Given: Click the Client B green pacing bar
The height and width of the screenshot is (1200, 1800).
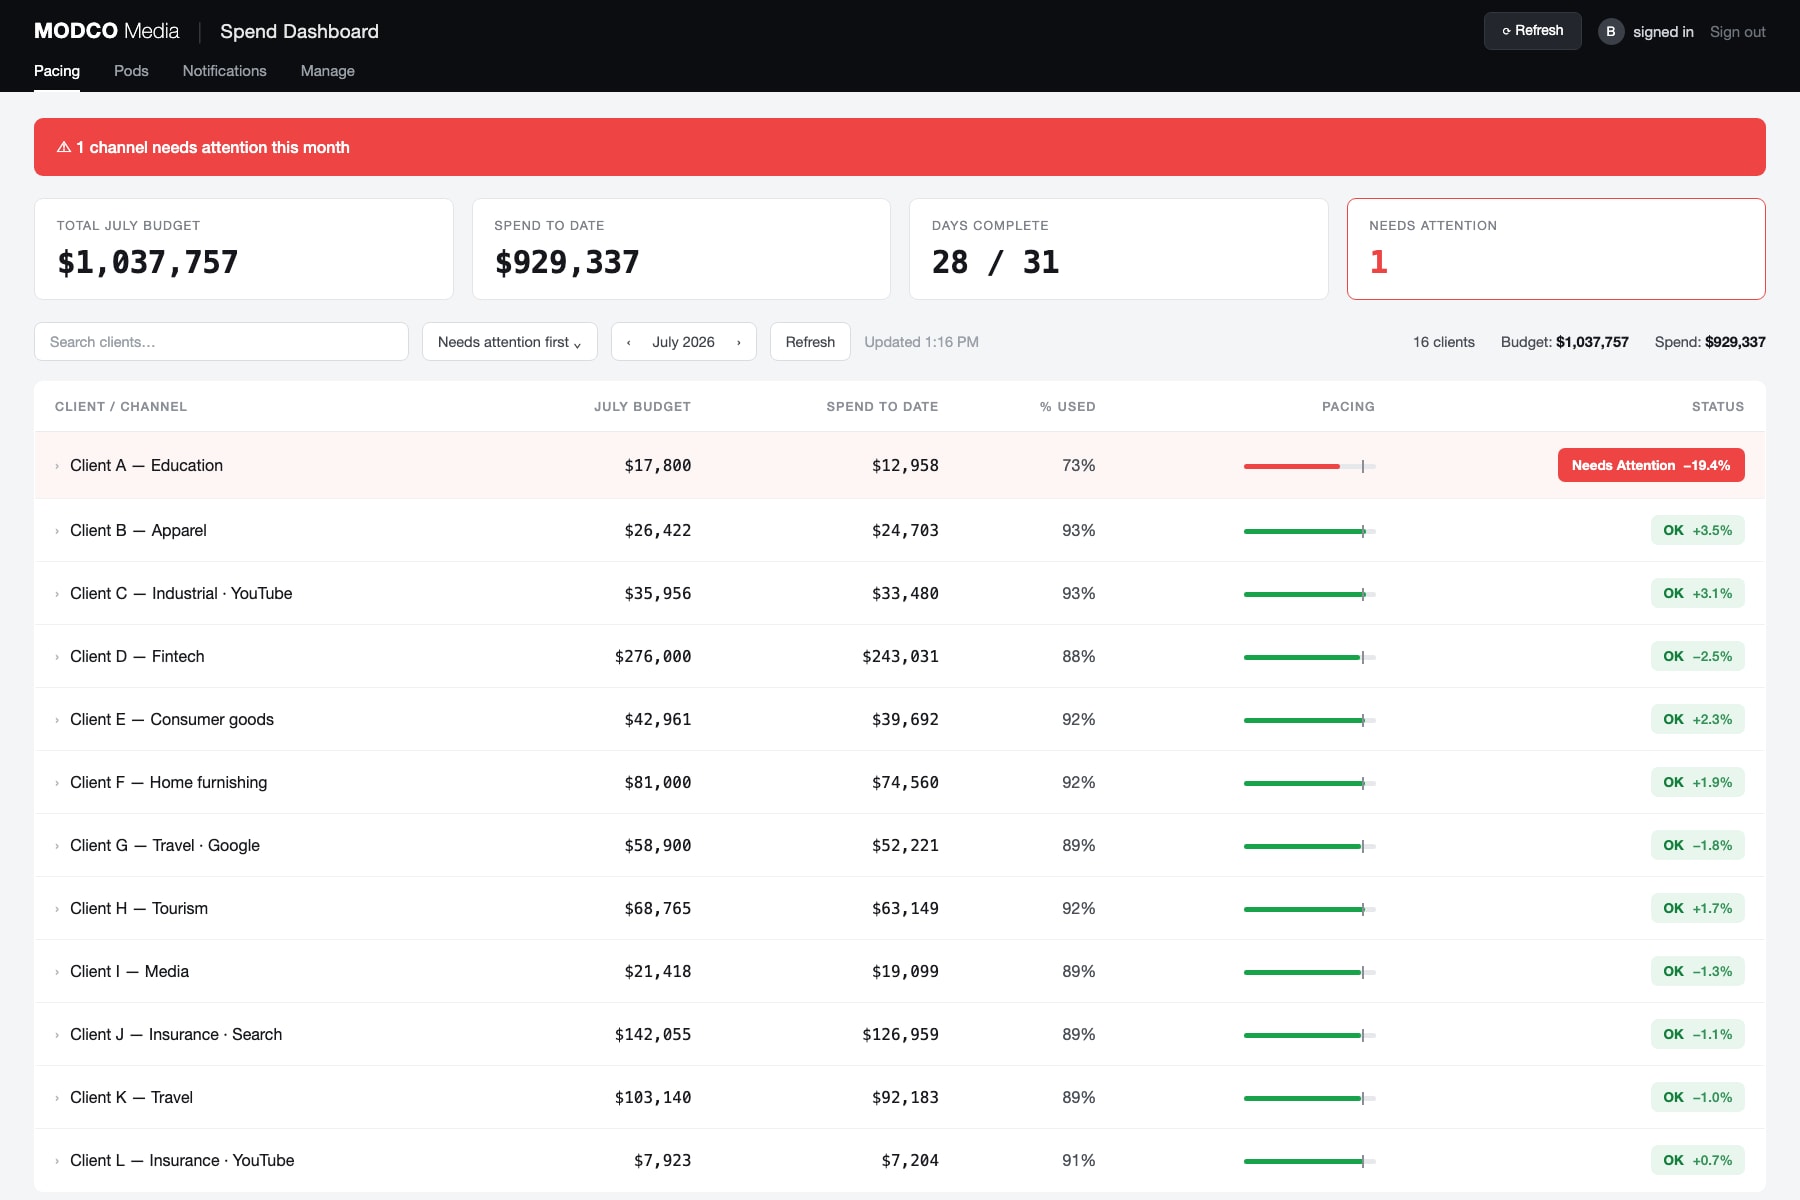Looking at the screenshot, I should click(1310, 531).
